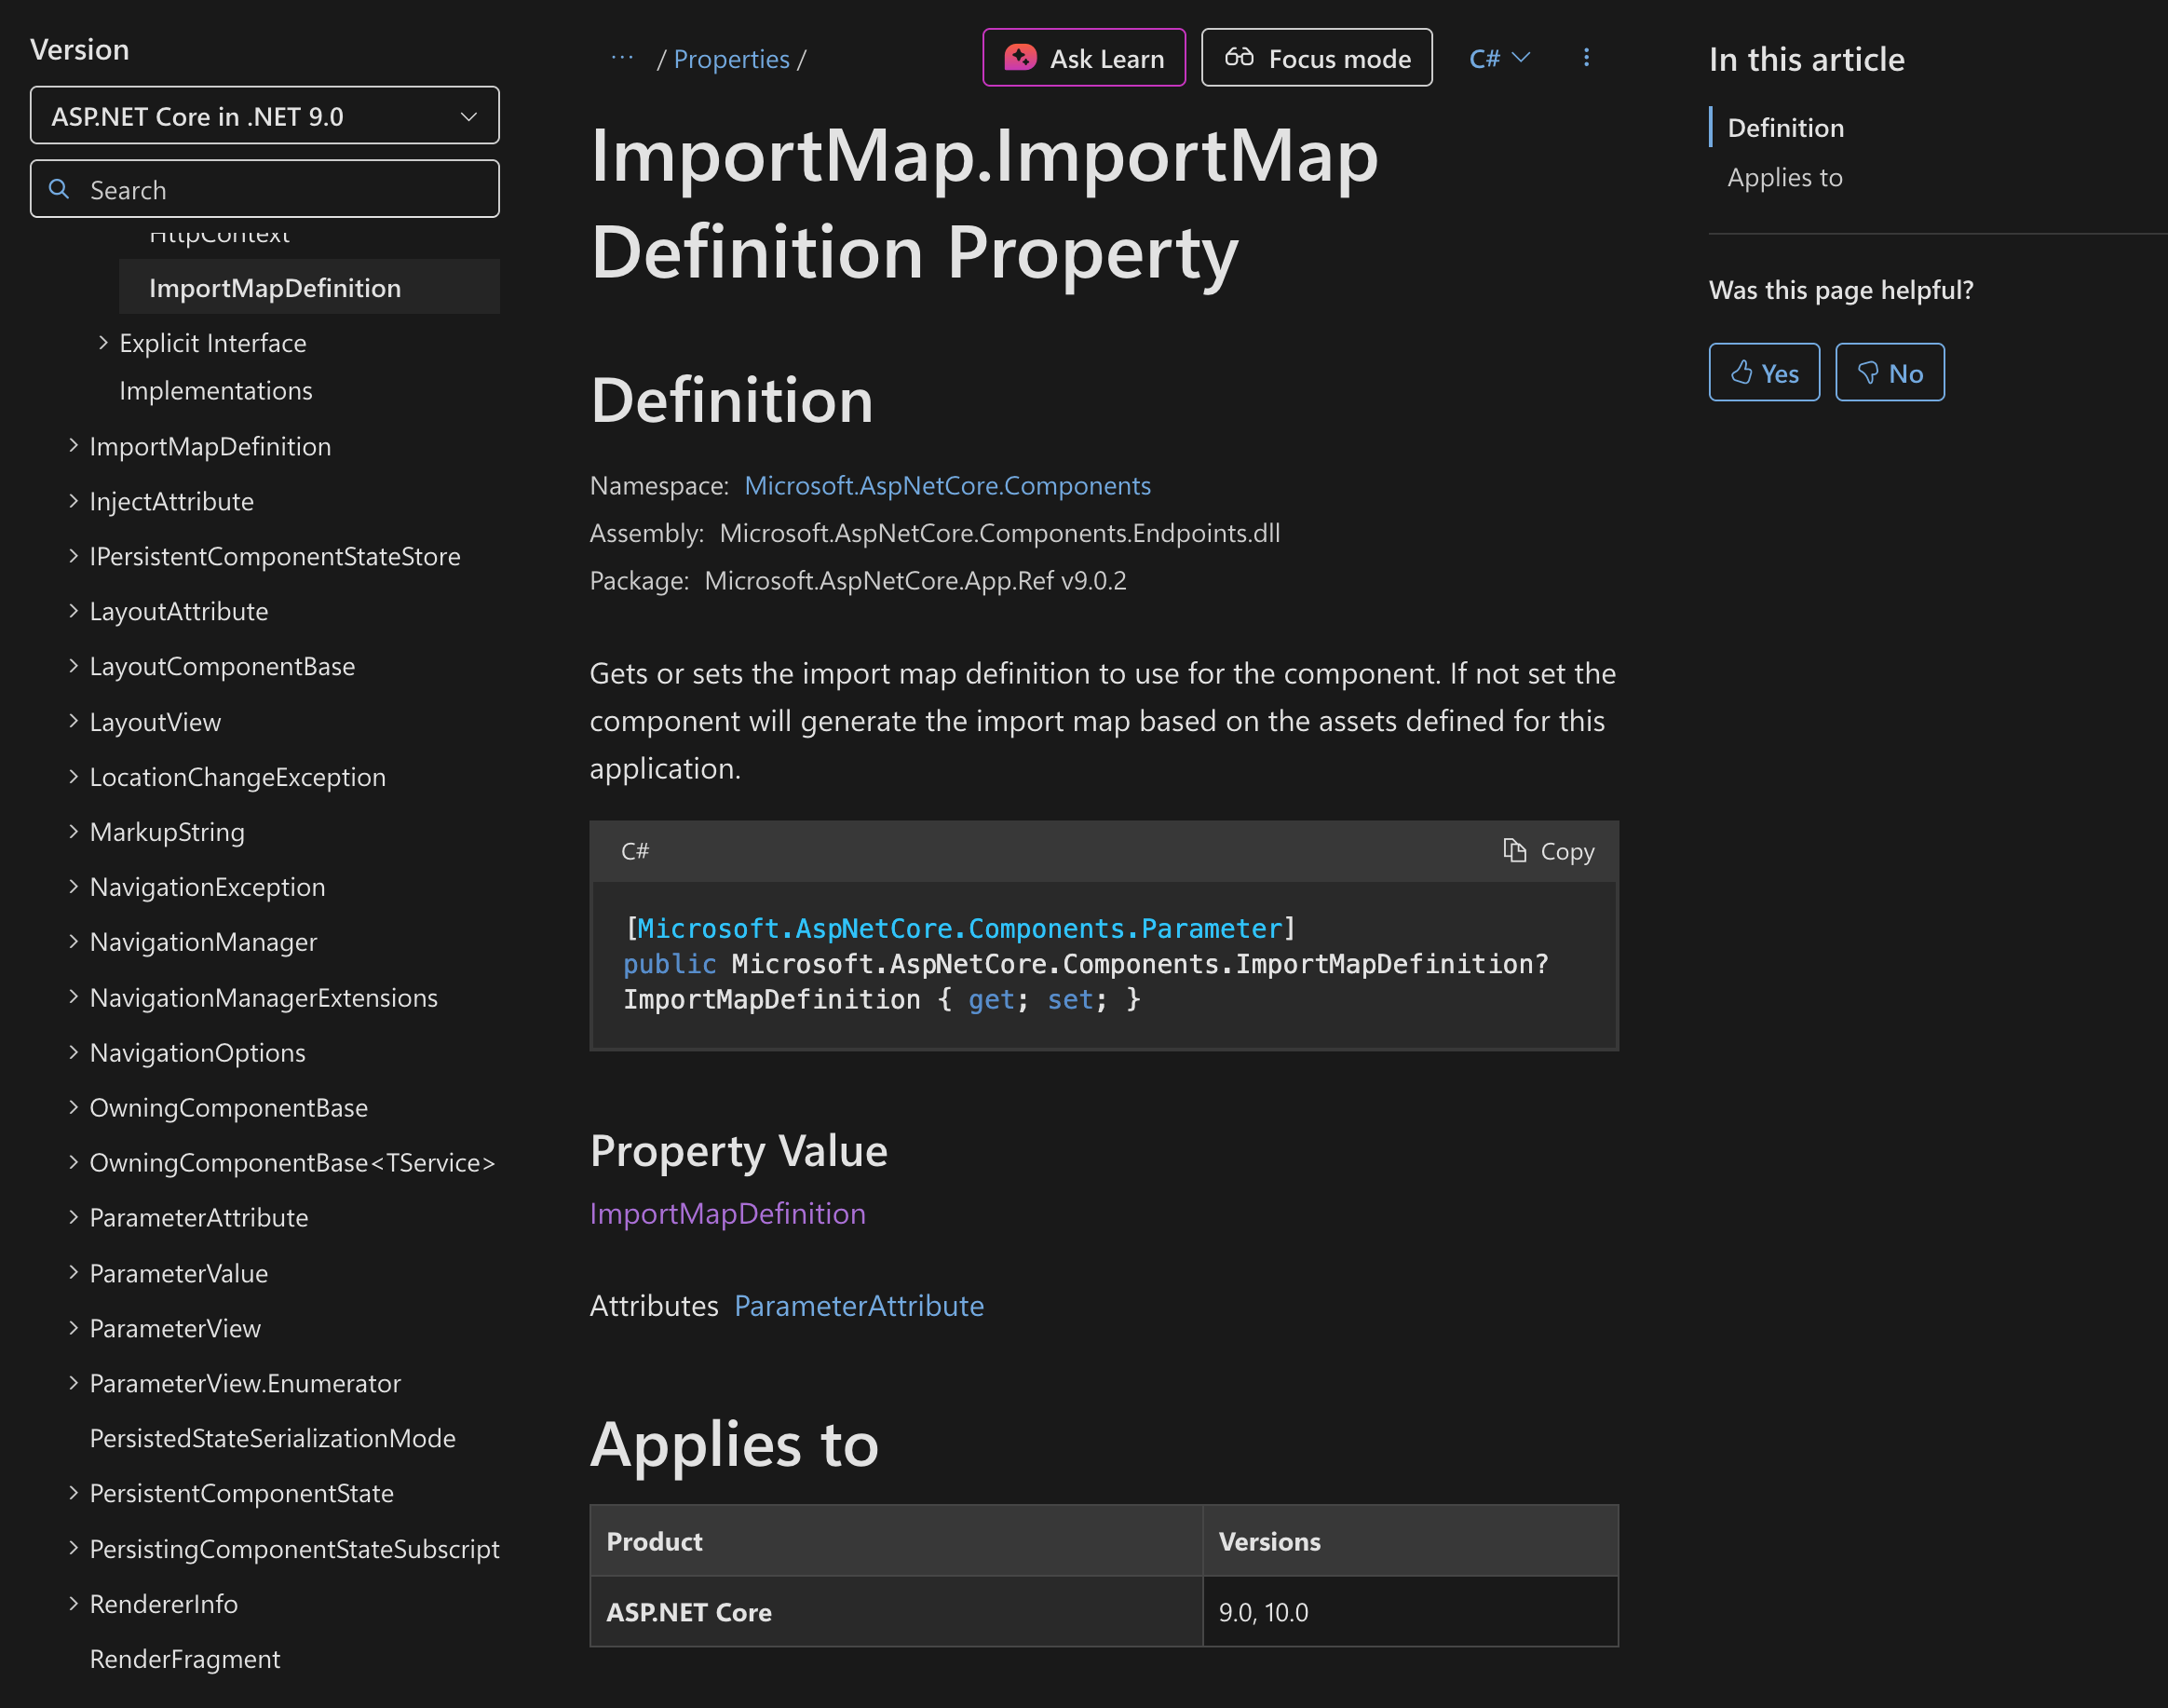
Task: Select package text 'Microsoft.AspNetCore.App.Ref v9.0.2'
Action: (915, 581)
